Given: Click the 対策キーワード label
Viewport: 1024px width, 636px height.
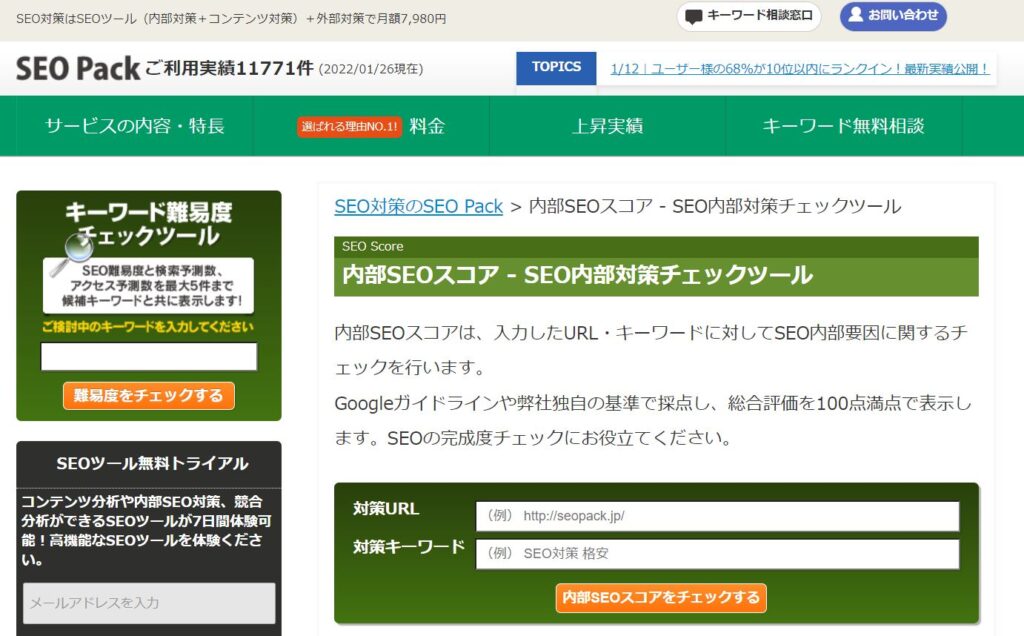Looking at the screenshot, I should 409,547.
